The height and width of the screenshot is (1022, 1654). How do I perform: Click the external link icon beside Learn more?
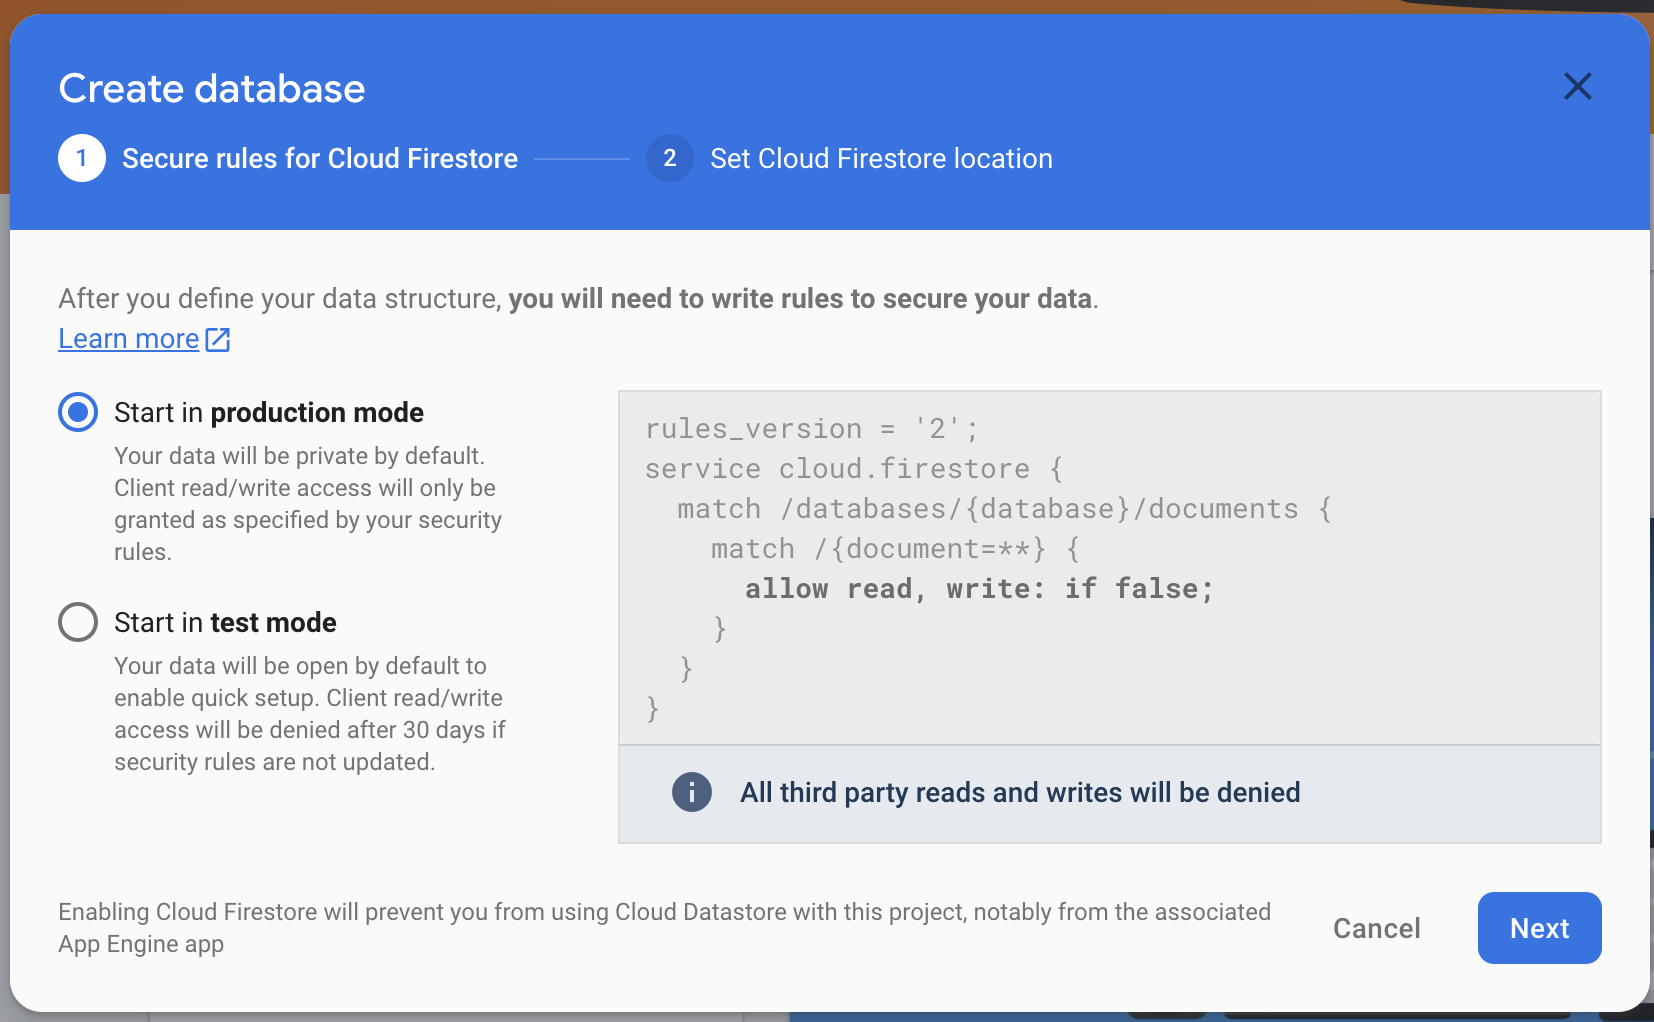tap(218, 340)
